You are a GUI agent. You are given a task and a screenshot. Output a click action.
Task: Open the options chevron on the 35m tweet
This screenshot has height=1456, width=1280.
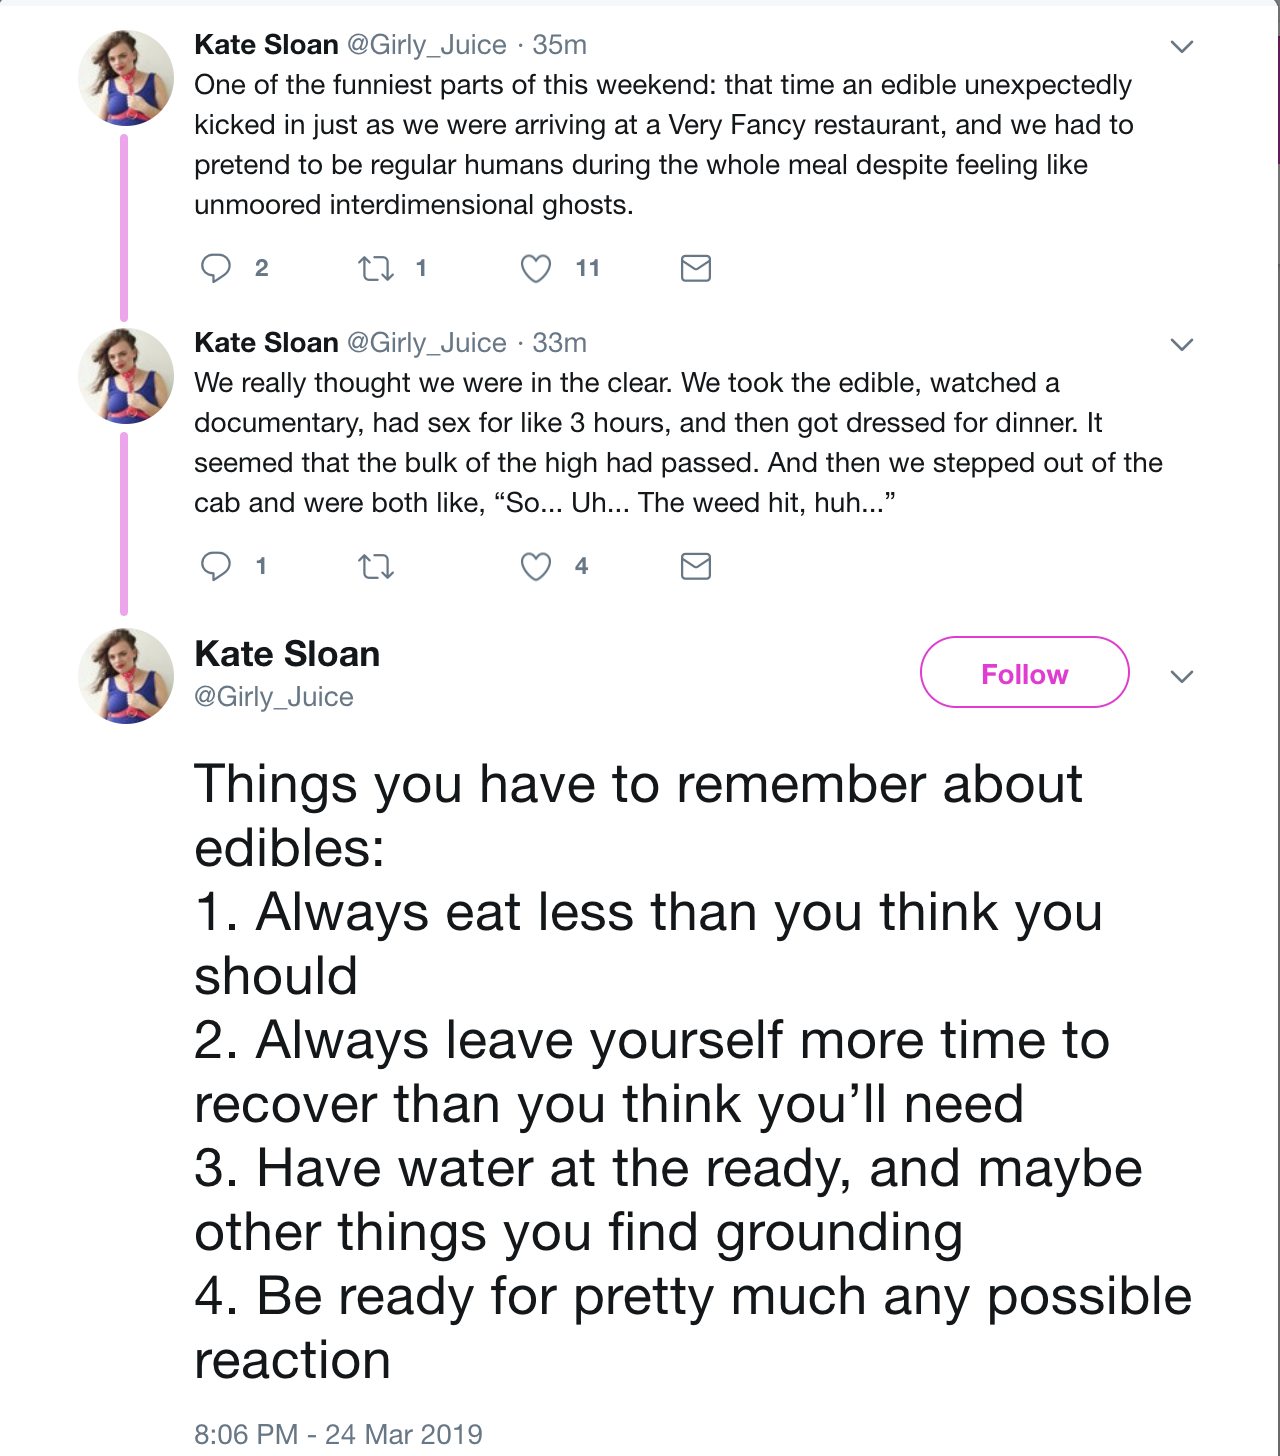[1182, 46]
